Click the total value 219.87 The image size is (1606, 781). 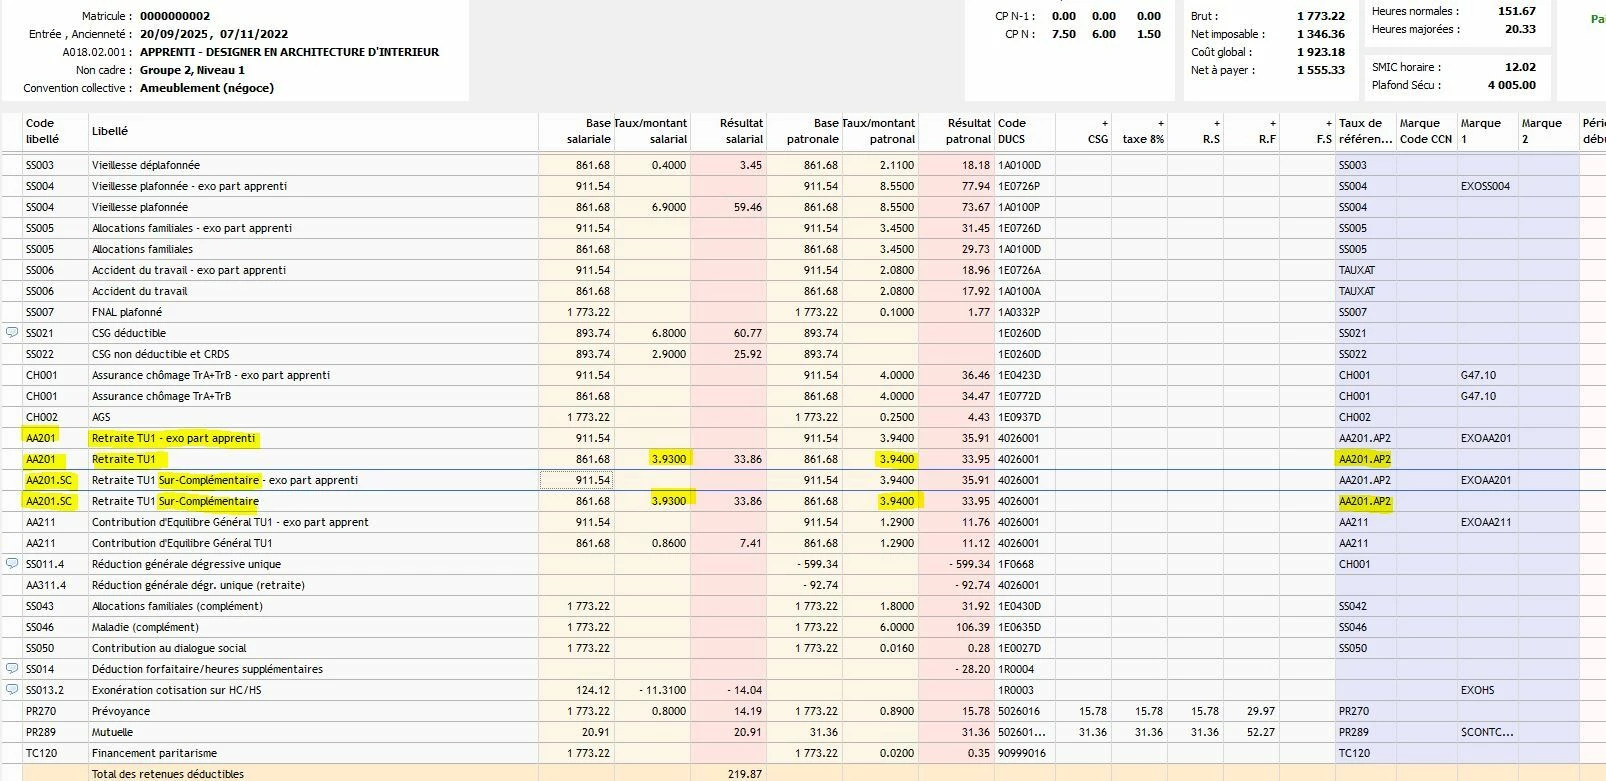pos(746,774)
